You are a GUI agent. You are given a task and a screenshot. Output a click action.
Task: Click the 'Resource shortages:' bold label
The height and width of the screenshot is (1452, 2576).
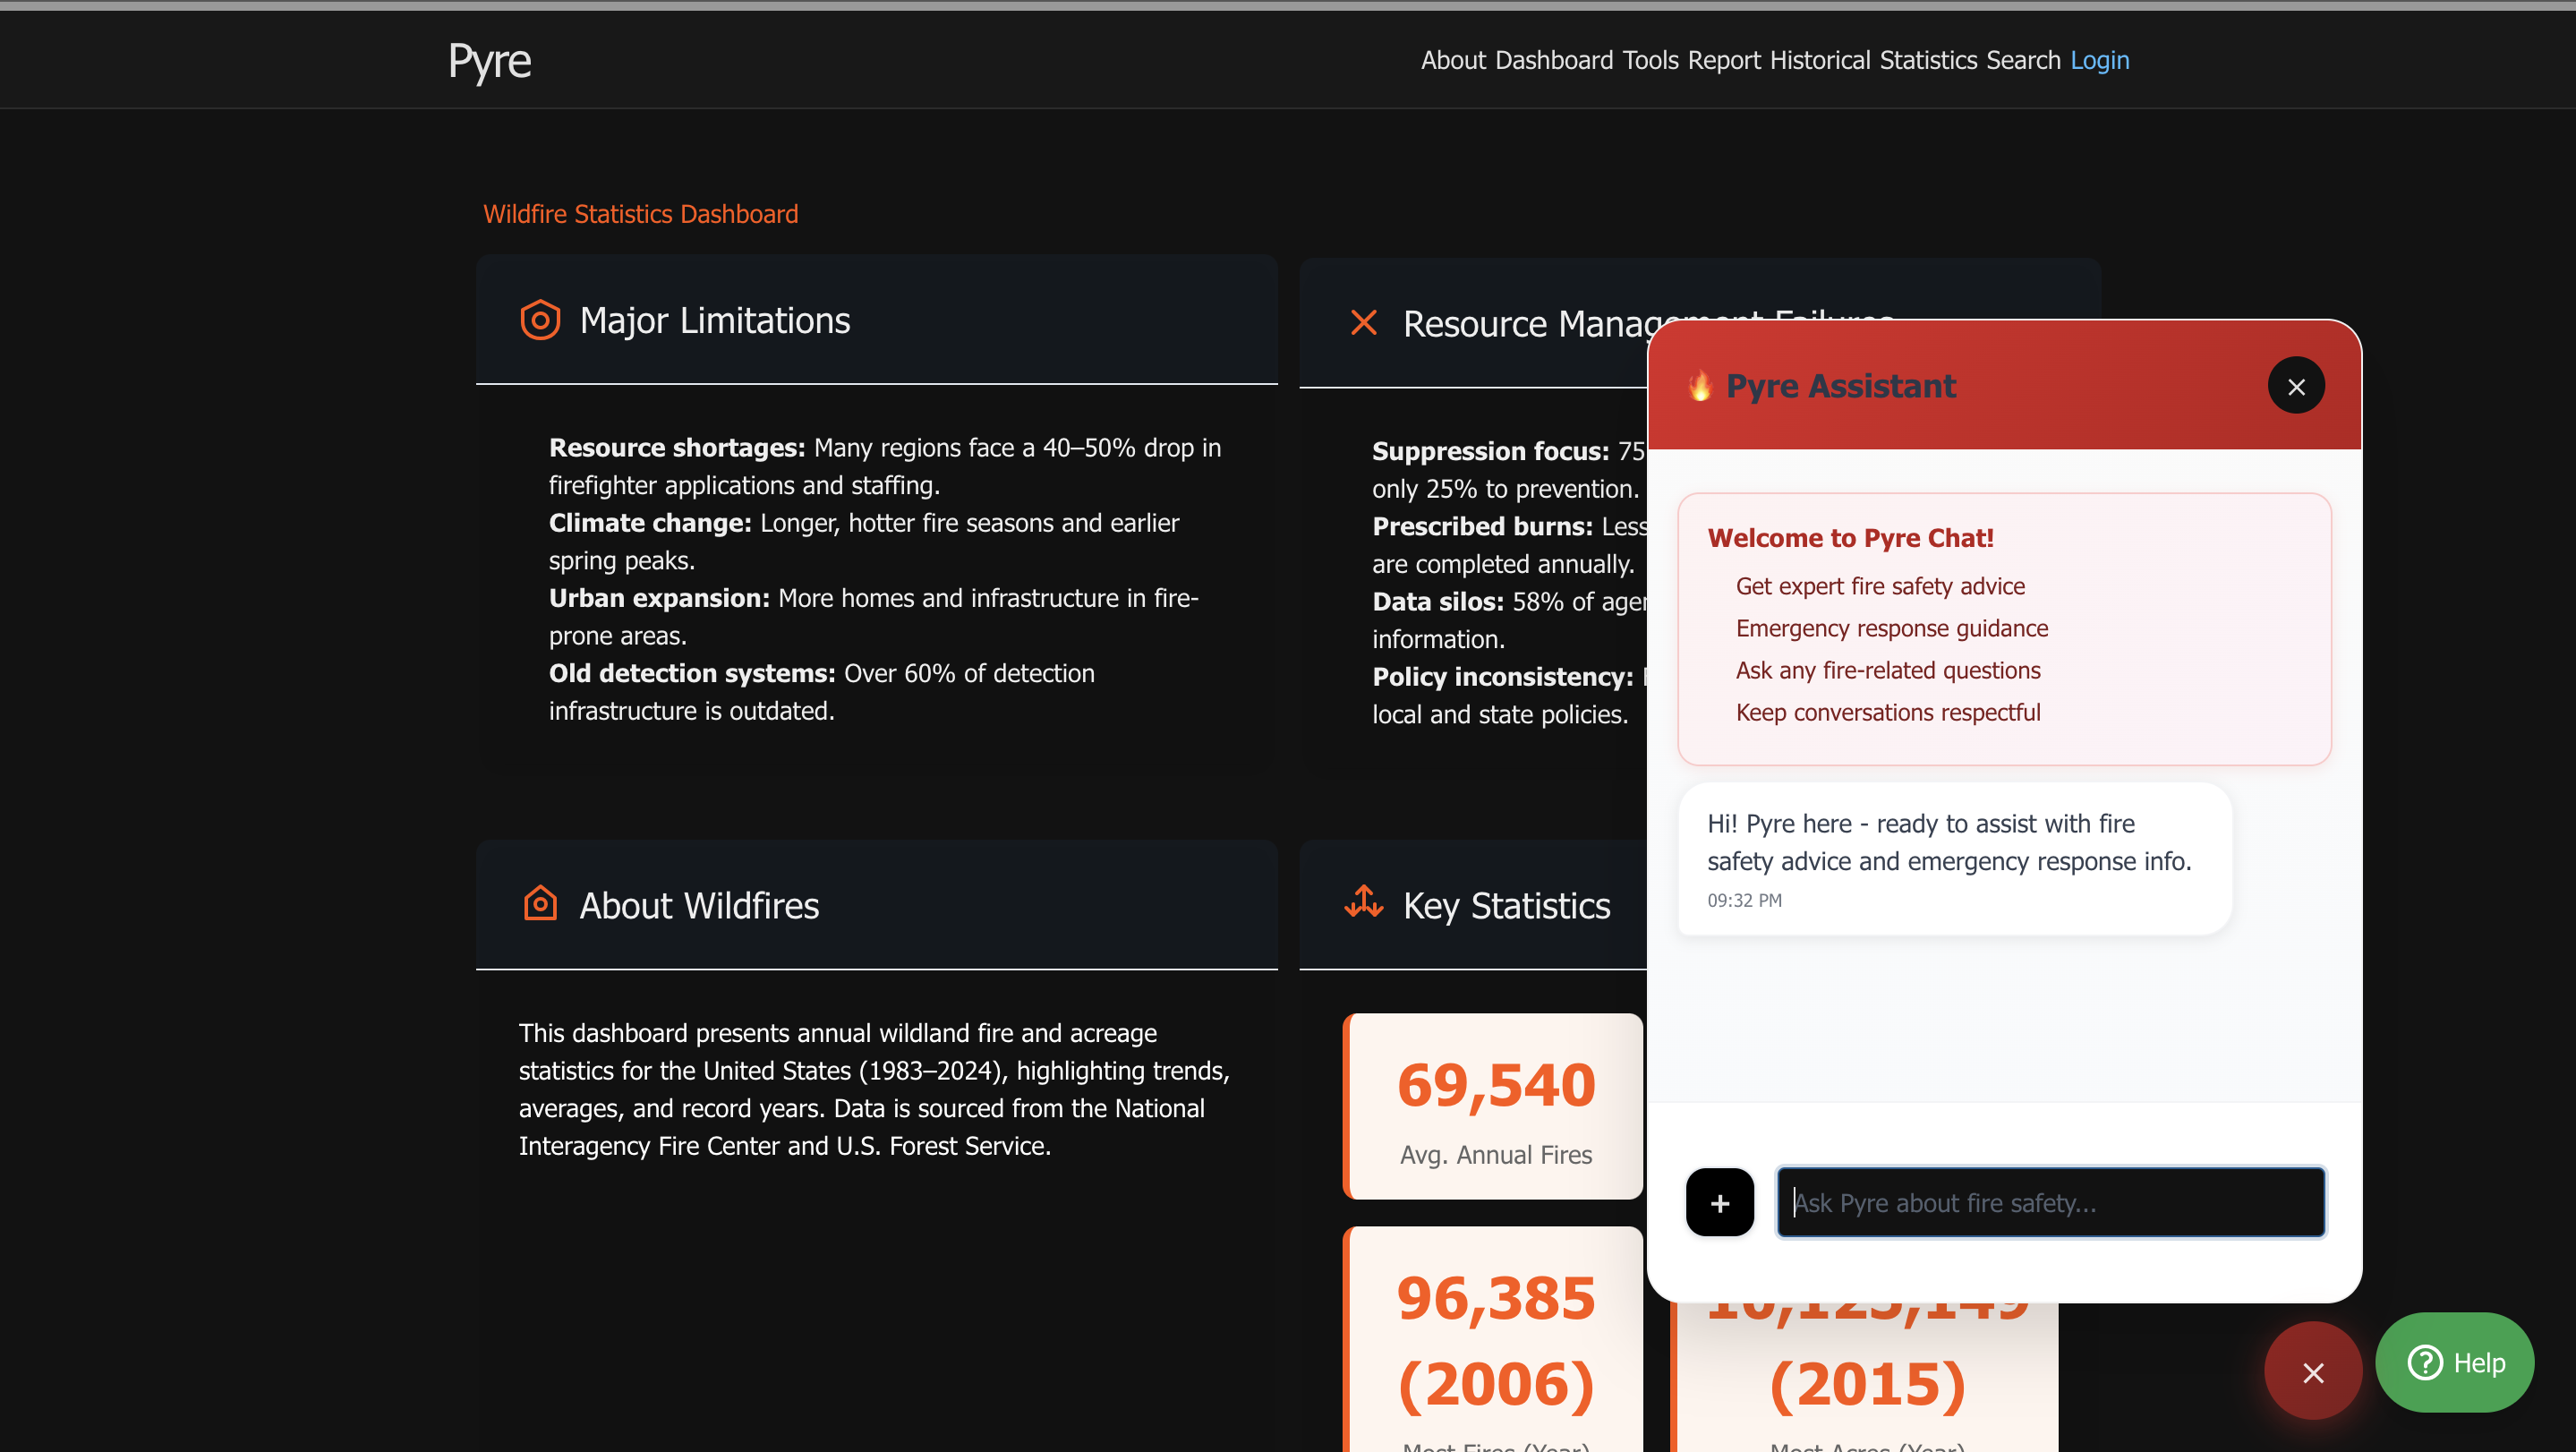point(677,447)
